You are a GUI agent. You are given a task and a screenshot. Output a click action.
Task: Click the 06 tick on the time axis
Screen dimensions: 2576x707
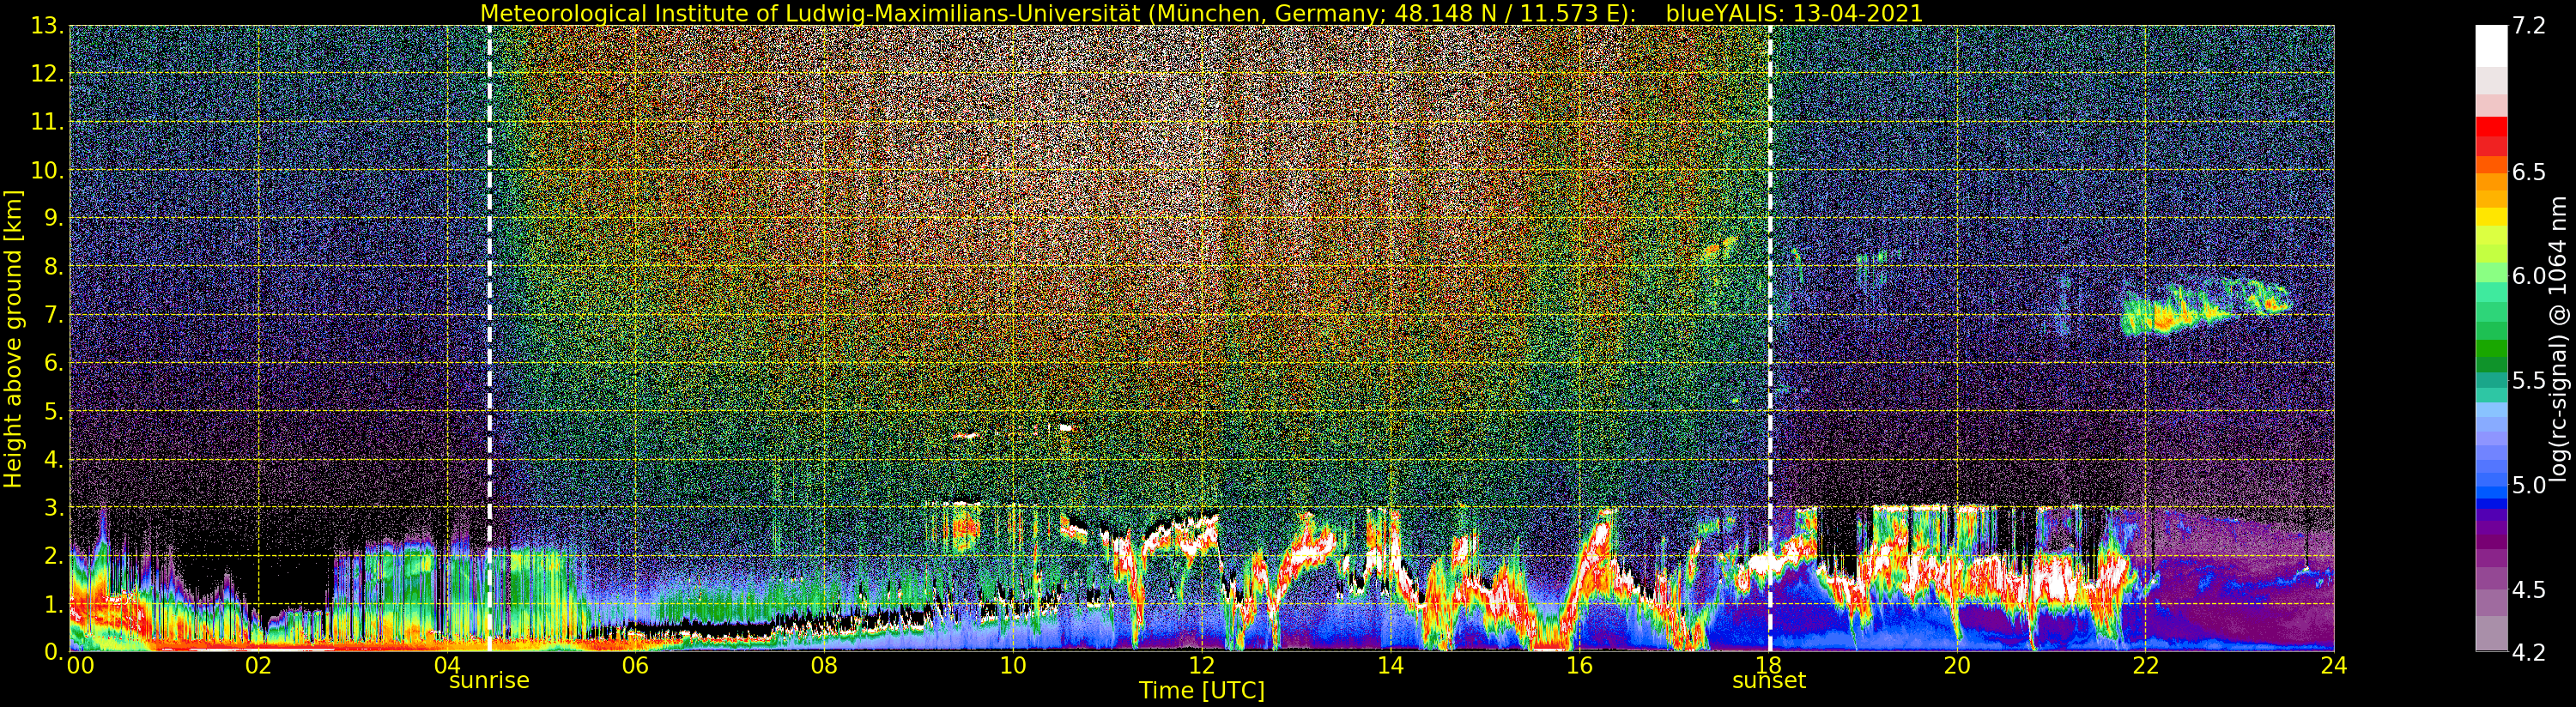click(635, 665)
